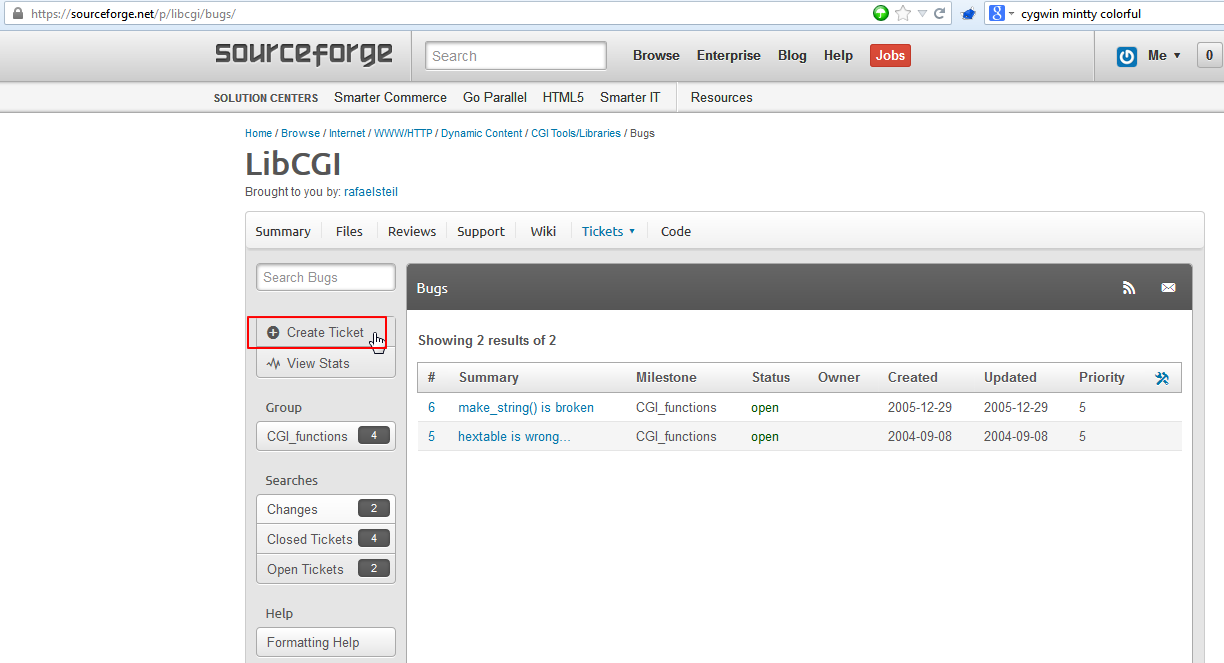
Task: Open the Summary tab
Action: (x=283, y=231)
